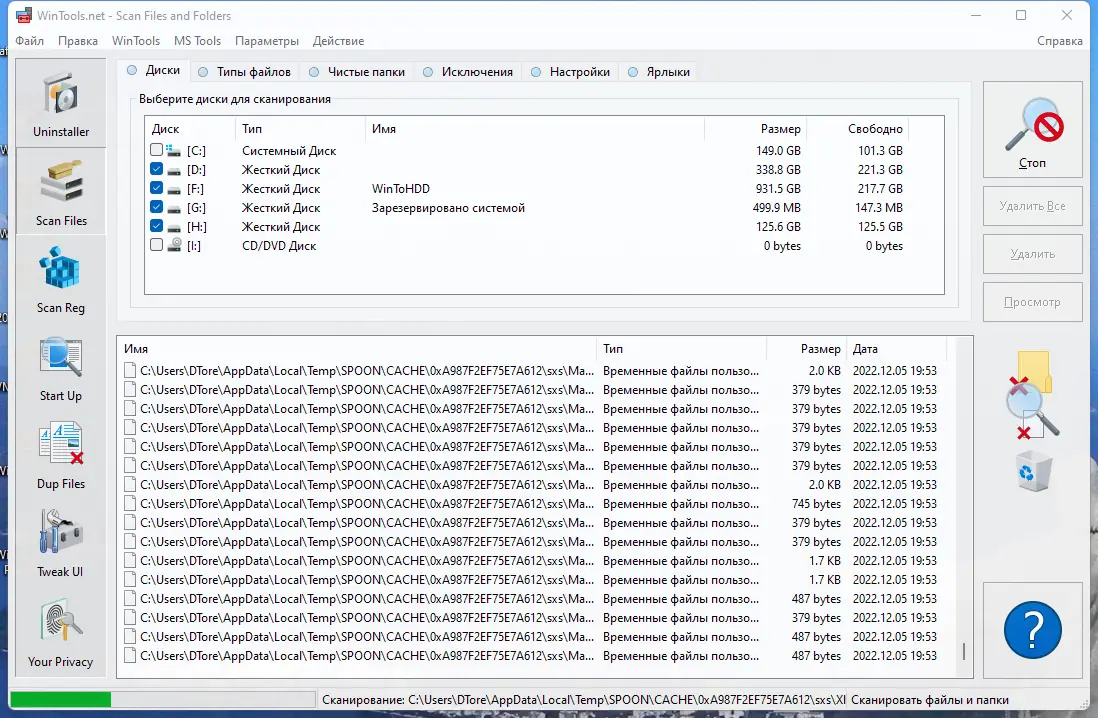Click the drive icon next to [F:]
The height and width of the screenshot is (718, 1098).
pos(174,189)
